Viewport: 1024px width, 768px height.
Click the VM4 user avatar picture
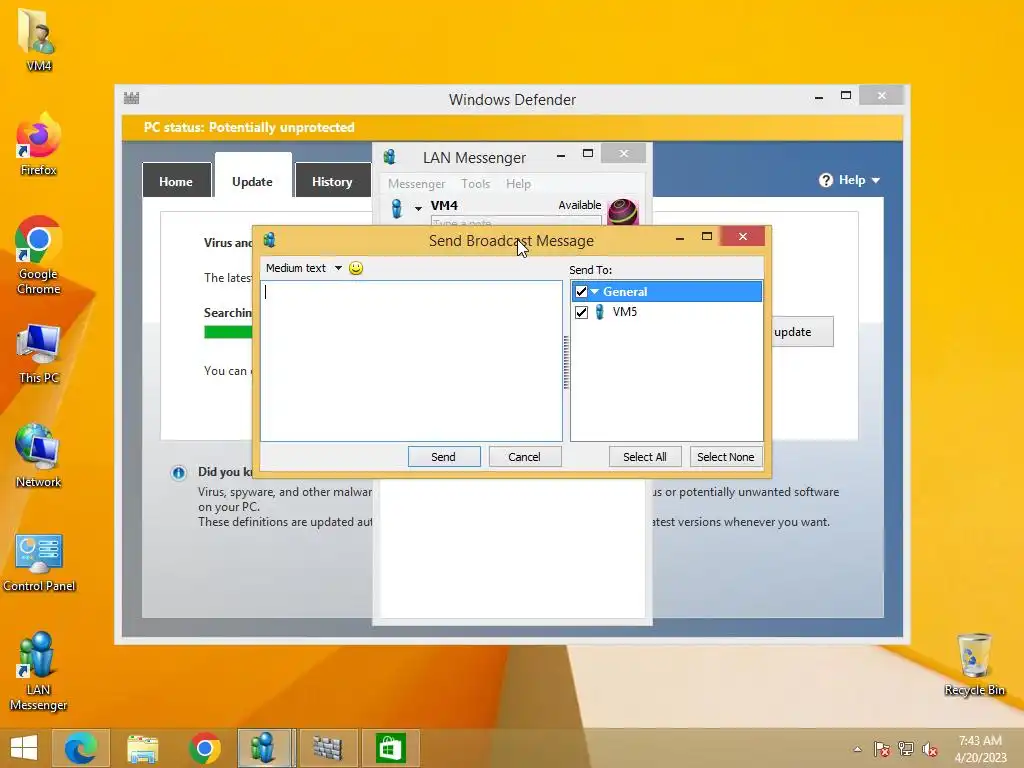tap(623, 212)
